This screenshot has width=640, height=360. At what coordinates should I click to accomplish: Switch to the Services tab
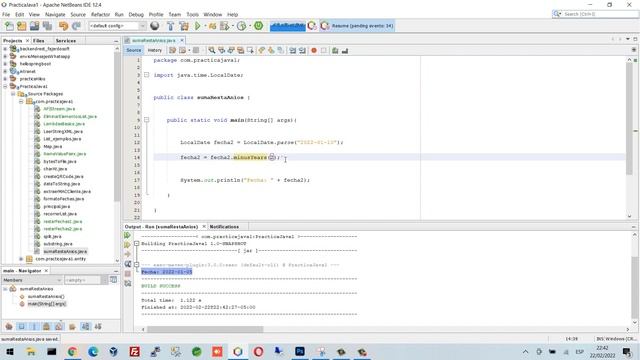tap(66, 41)
